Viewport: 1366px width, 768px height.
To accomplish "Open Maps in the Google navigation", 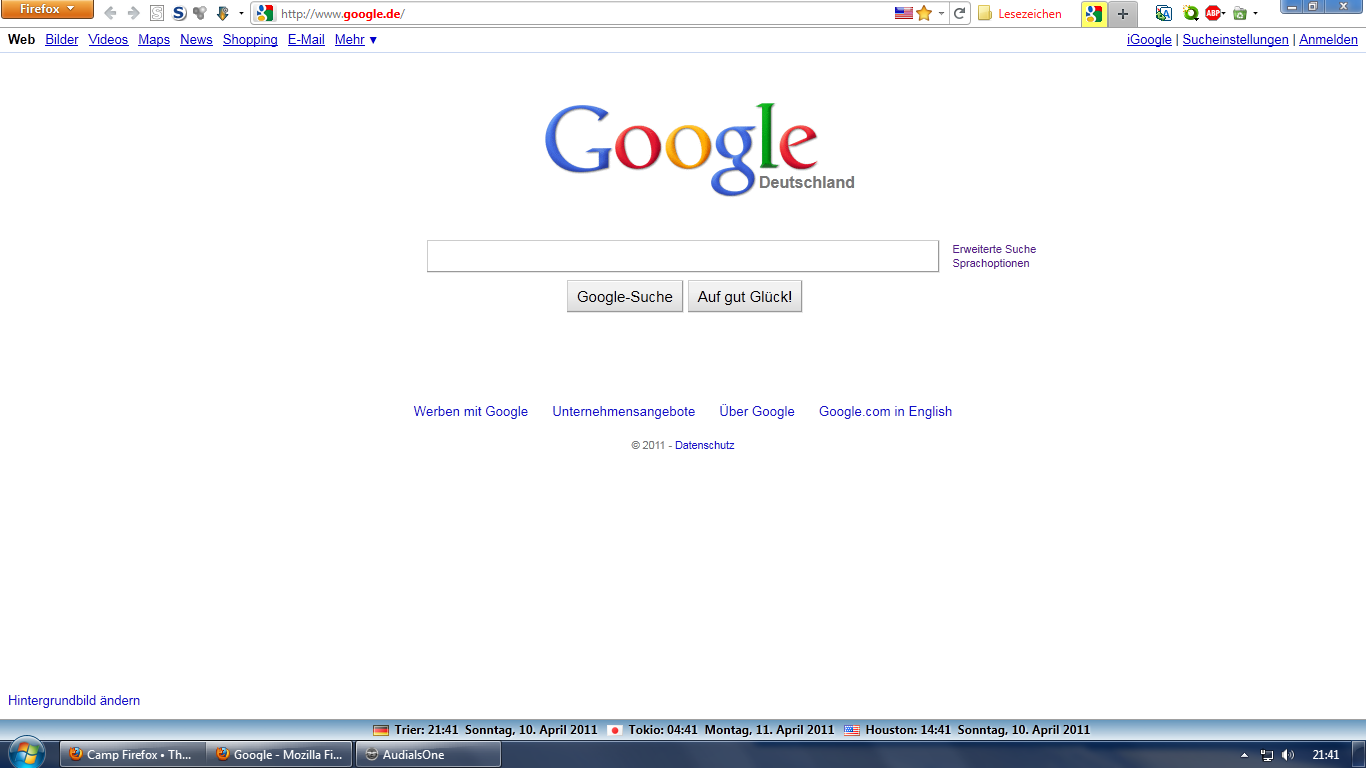I will [154, 40].
